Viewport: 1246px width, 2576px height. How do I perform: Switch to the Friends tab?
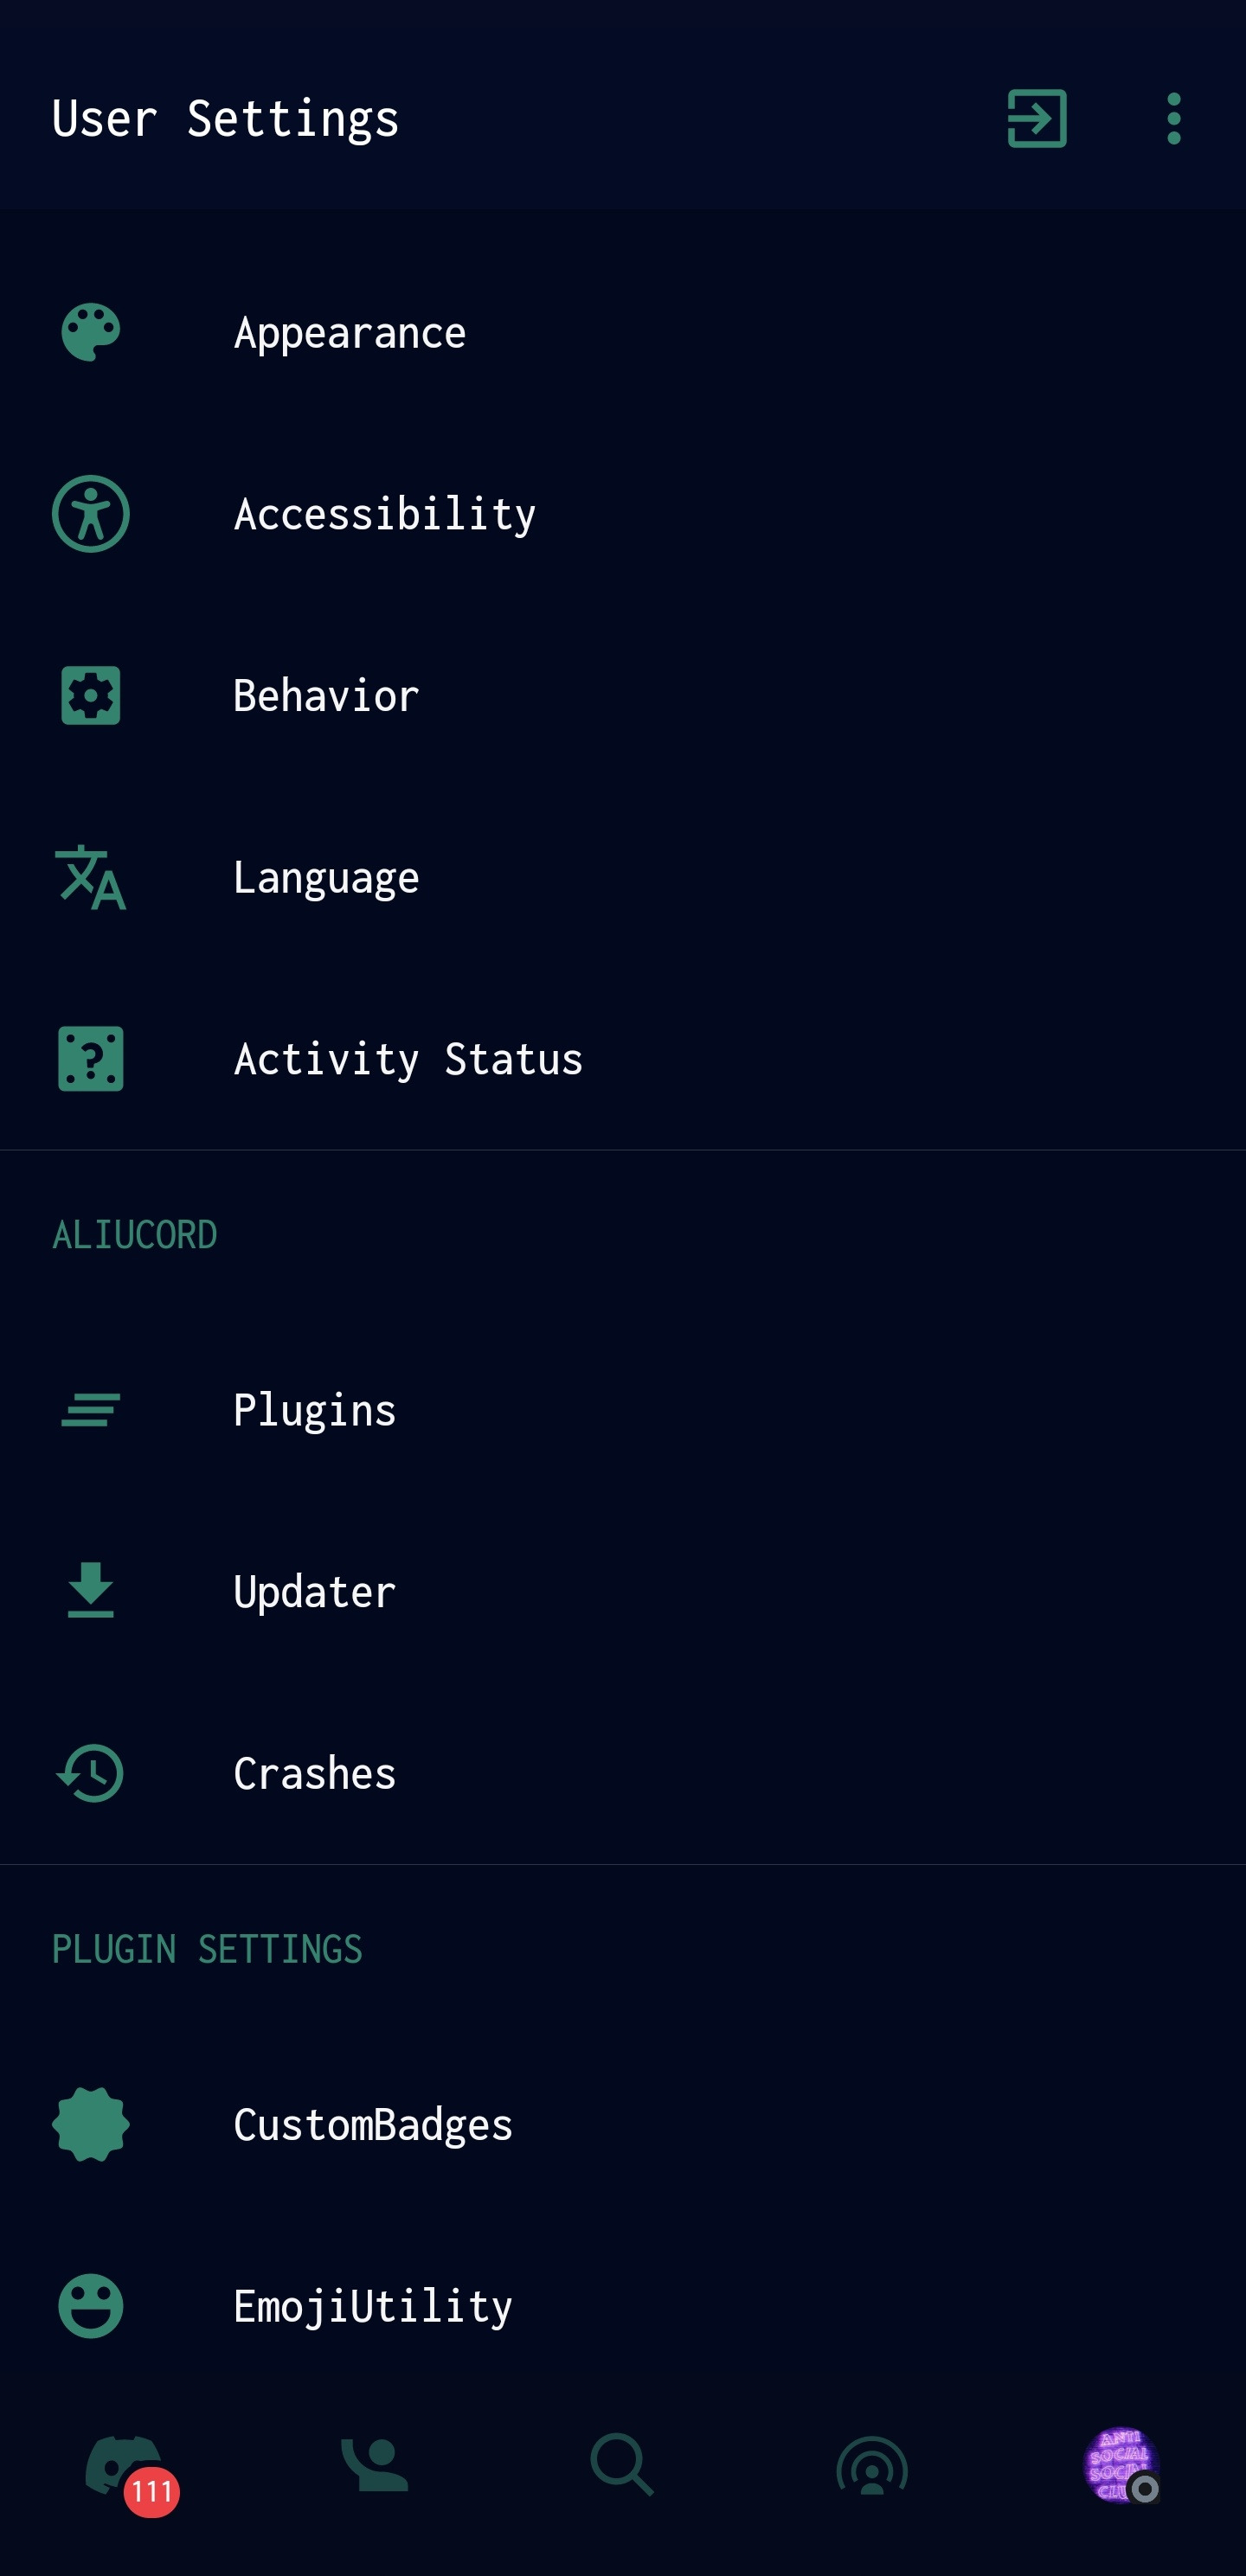[x=374, y=2466]
